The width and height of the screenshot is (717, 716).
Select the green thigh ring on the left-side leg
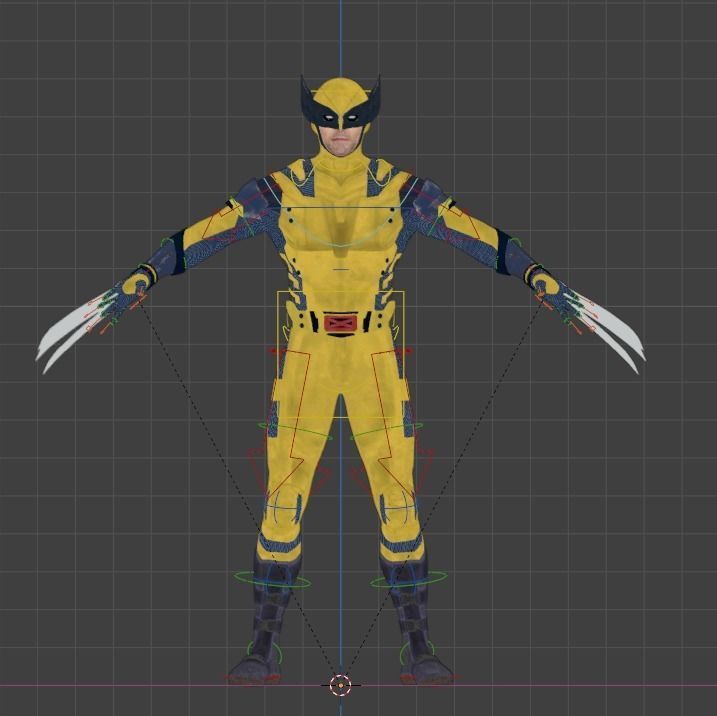point(295,431)
